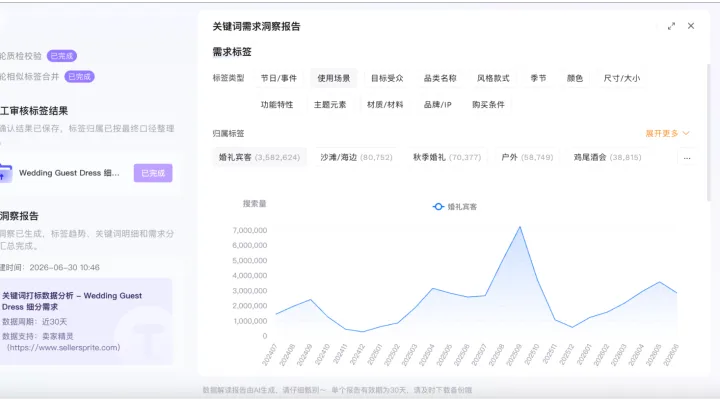
Task: Select the 风格款式 tag type
Action: (x=493, y=78)
